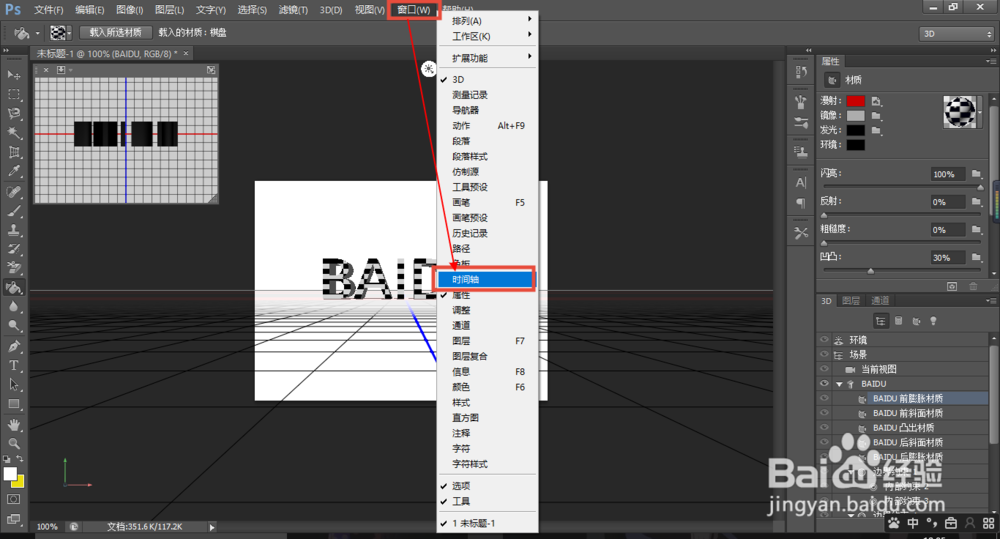Image resolution: width=1000 pixels, height=539 pixels.
Task: Select the 3D Material Drop tool
Action: coord(13,288)
